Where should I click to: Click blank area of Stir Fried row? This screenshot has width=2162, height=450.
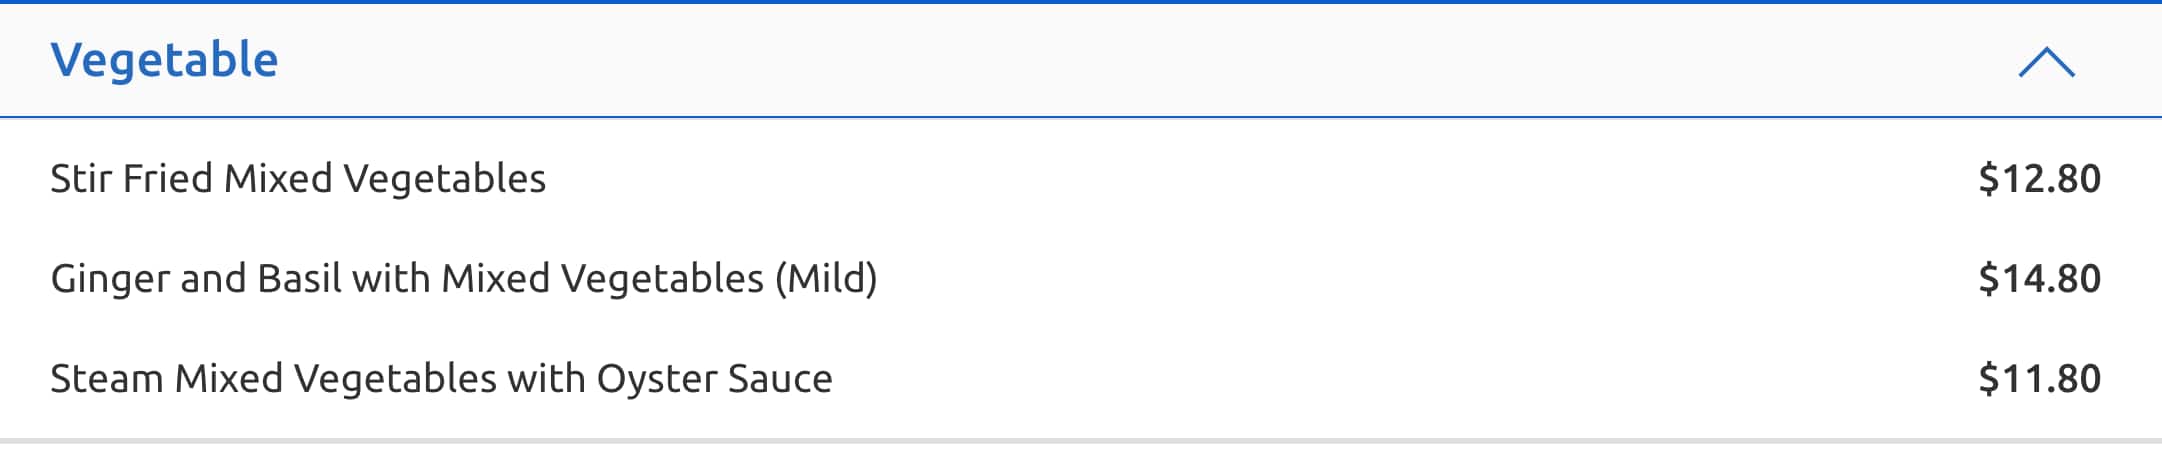tap(1250, 179)
